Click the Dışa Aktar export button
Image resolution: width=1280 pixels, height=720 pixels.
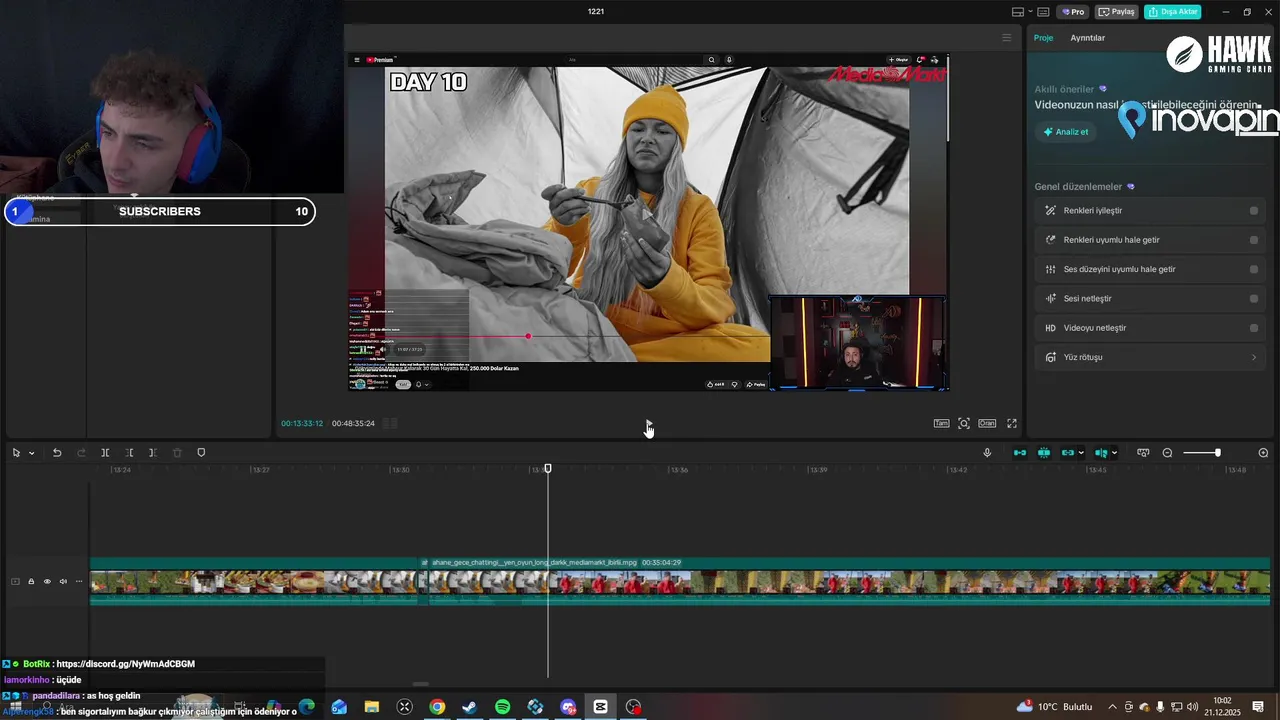pyautogui.click(x=1173, y=12)
